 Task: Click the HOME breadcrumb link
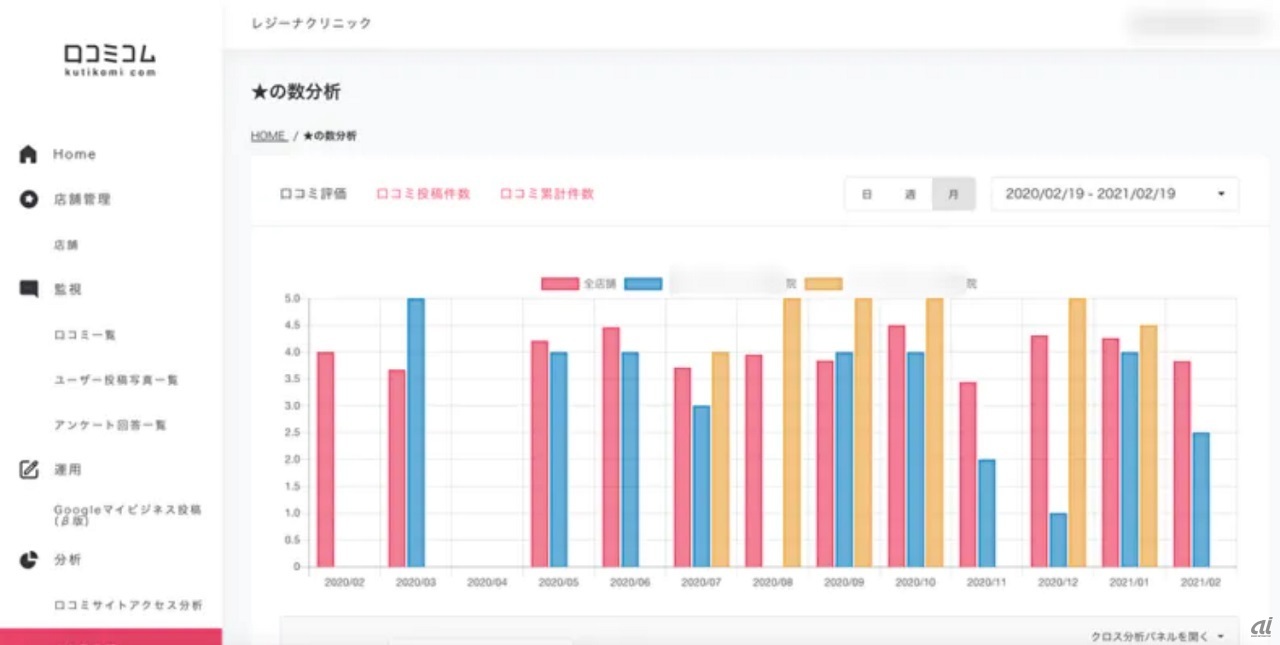point(268,136)
